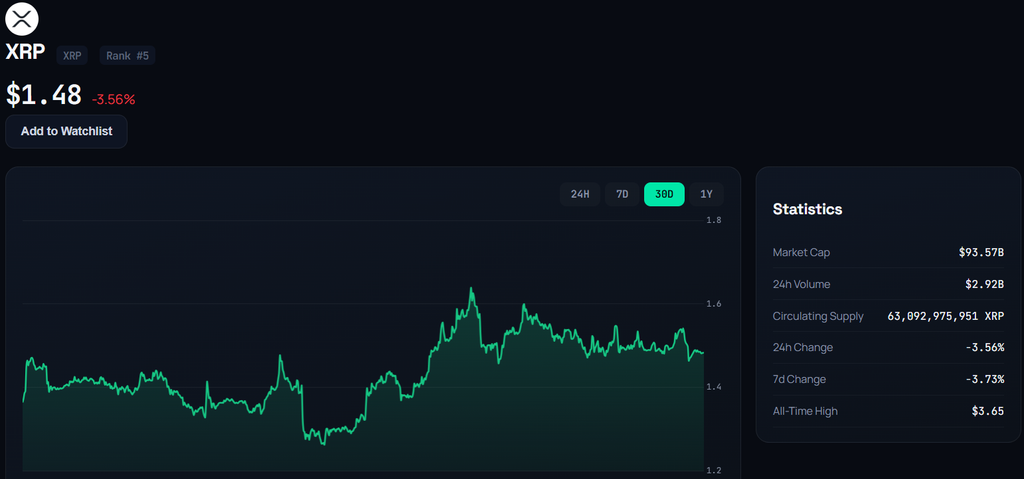1024x479 pixels.
Task: Click the 24h Change label
Action: (803, 348)
